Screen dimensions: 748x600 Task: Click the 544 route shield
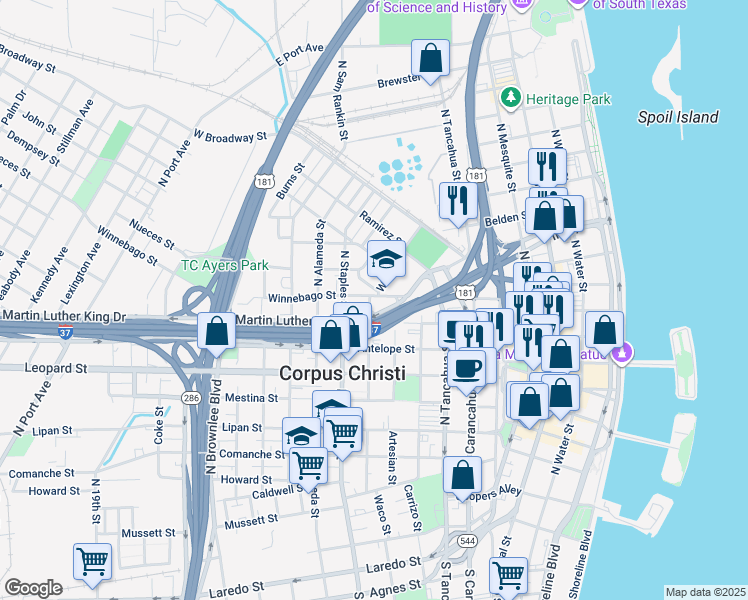point(467,540)
